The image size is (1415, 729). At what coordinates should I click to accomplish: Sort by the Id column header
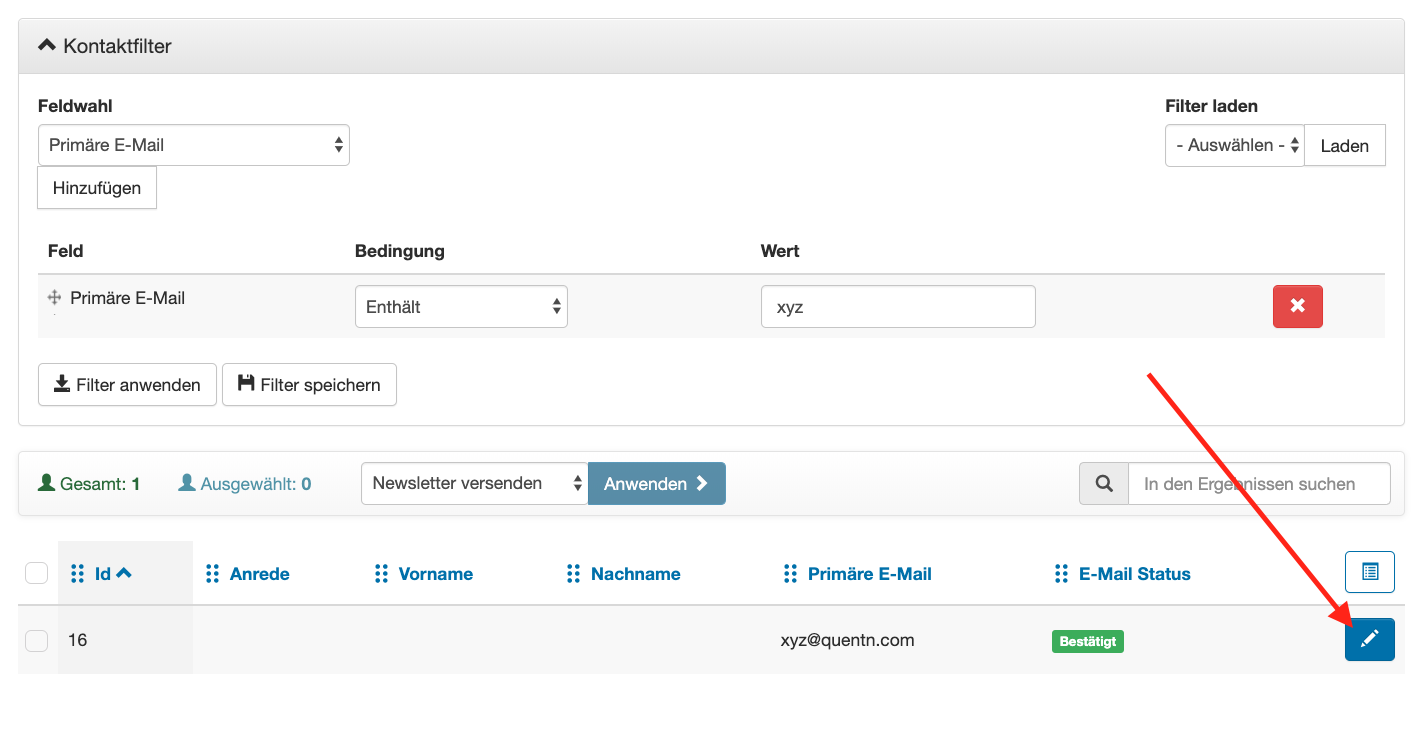(x=103, y=574)
